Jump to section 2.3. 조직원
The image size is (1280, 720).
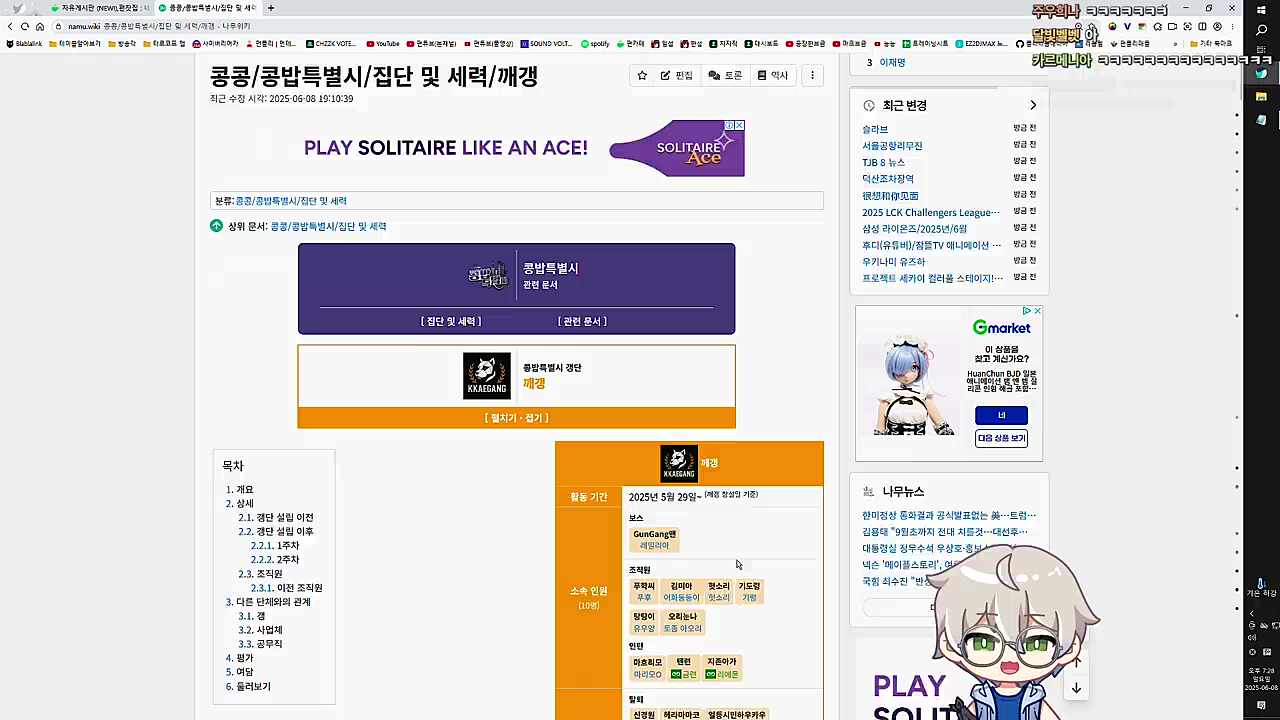point(270,574)
